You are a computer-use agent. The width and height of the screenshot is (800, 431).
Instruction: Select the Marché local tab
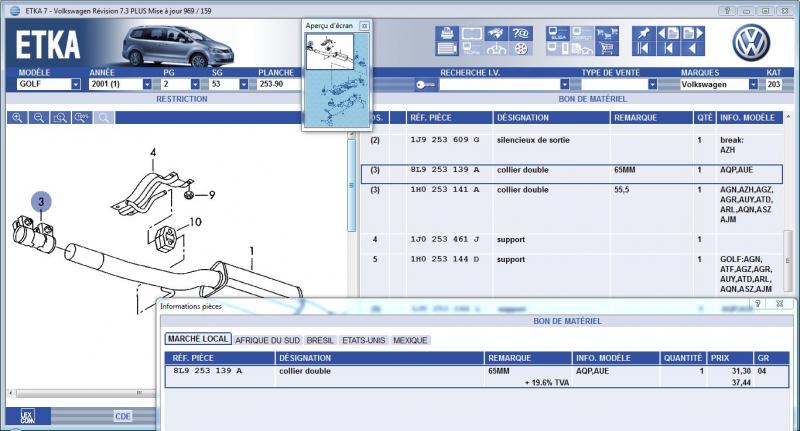[x=198, y=339]
